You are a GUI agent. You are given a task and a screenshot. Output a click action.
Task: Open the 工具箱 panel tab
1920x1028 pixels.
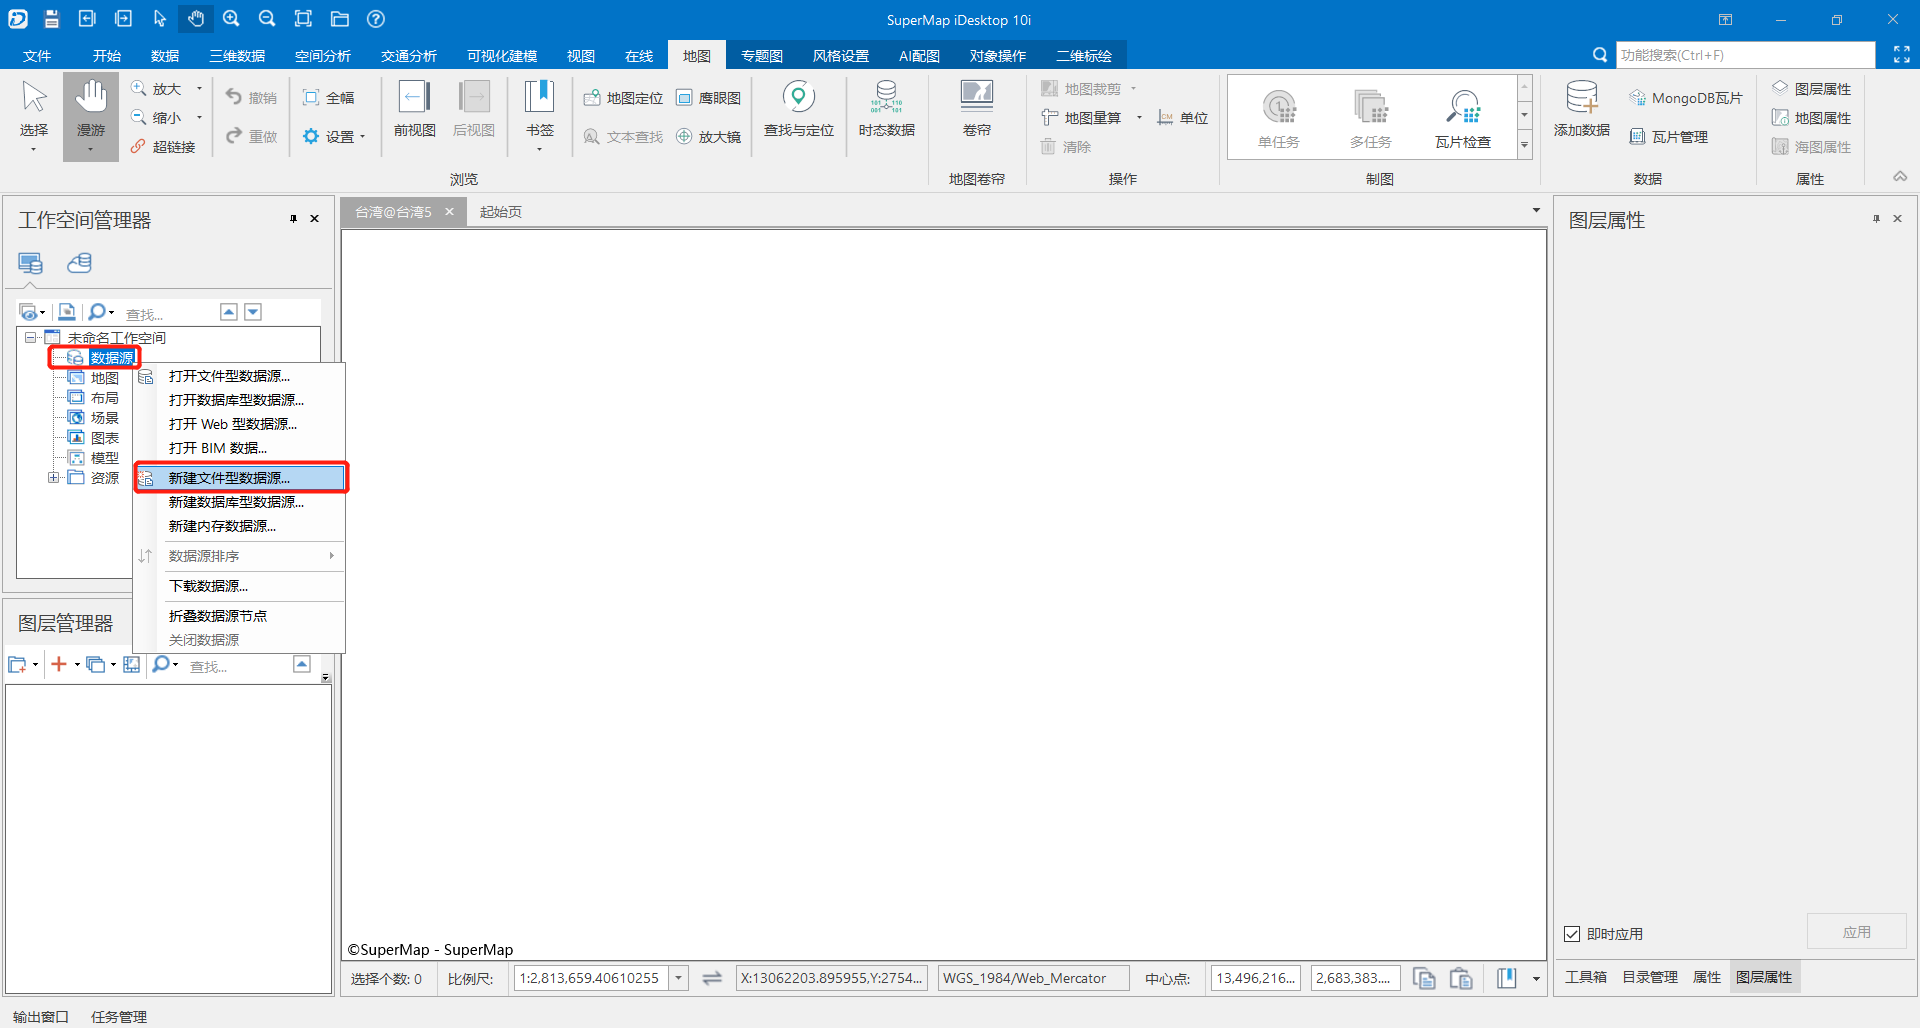point(1586,977)
